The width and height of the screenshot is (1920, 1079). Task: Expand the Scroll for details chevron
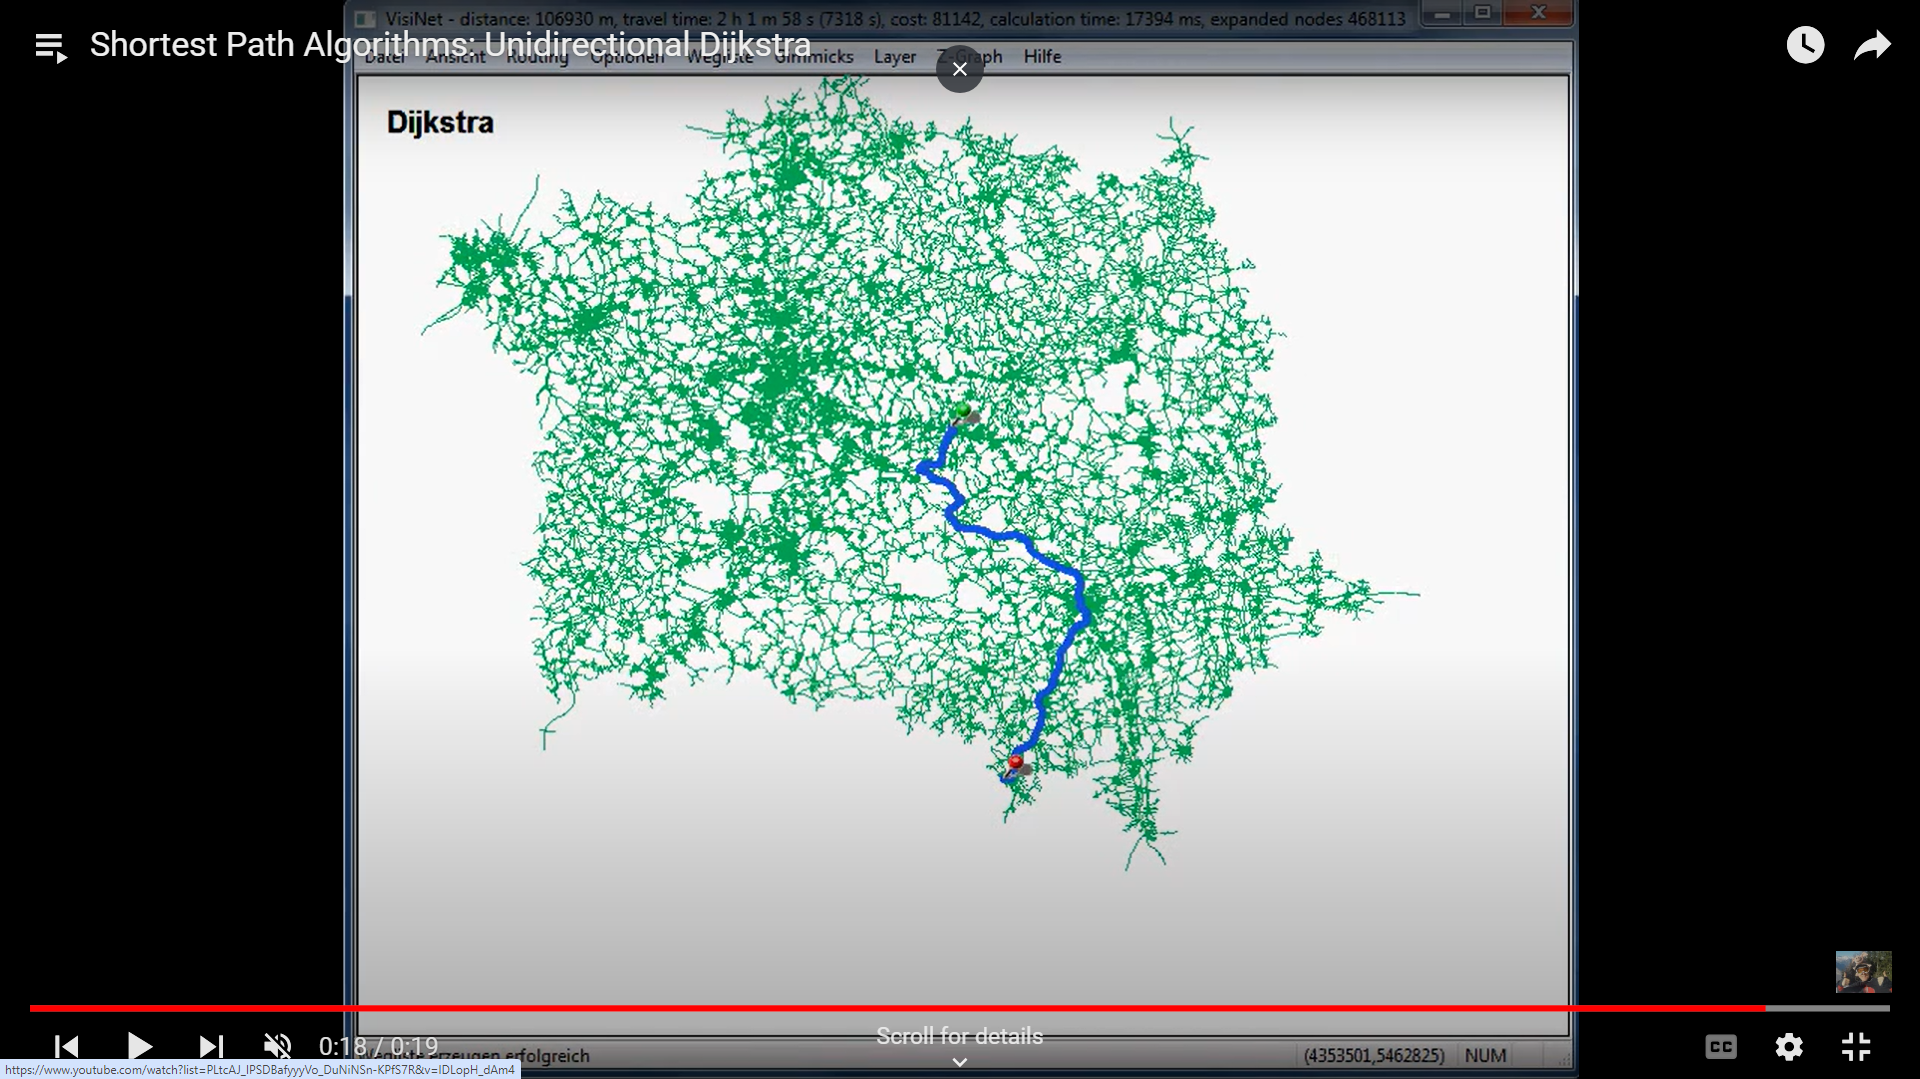959,1062
